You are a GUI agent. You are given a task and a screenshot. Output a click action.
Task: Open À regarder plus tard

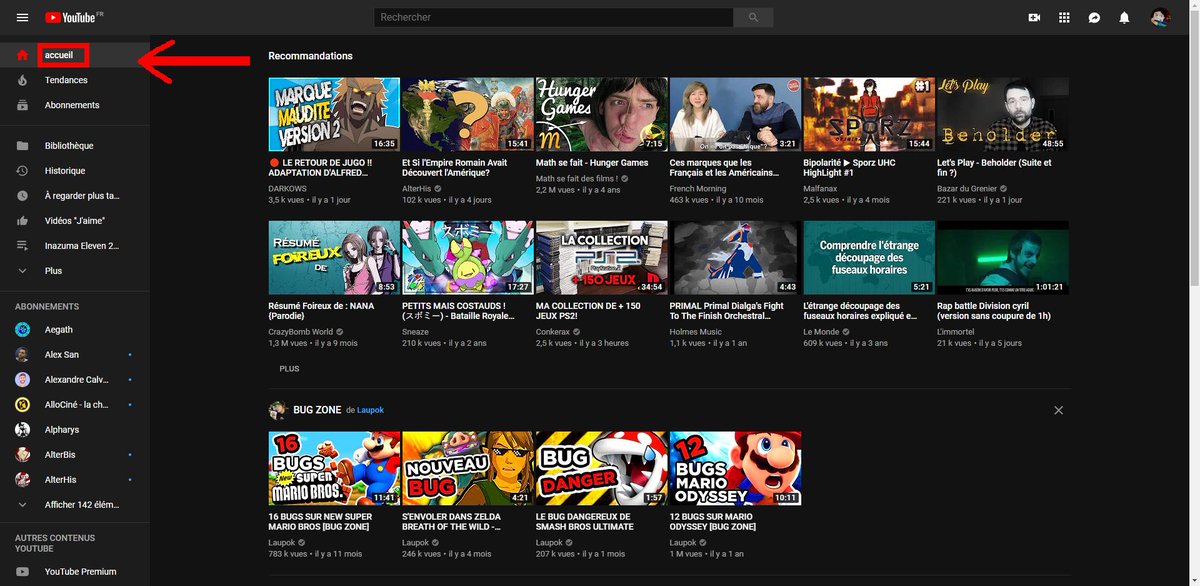(x=82, y=196)
